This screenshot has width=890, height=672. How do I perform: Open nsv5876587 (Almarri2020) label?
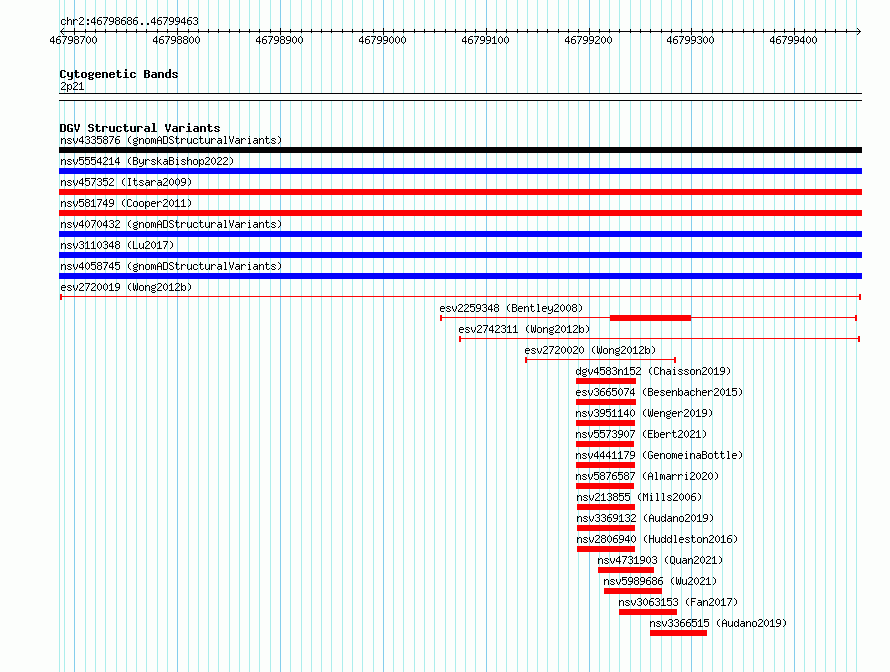tap(647, 476)
